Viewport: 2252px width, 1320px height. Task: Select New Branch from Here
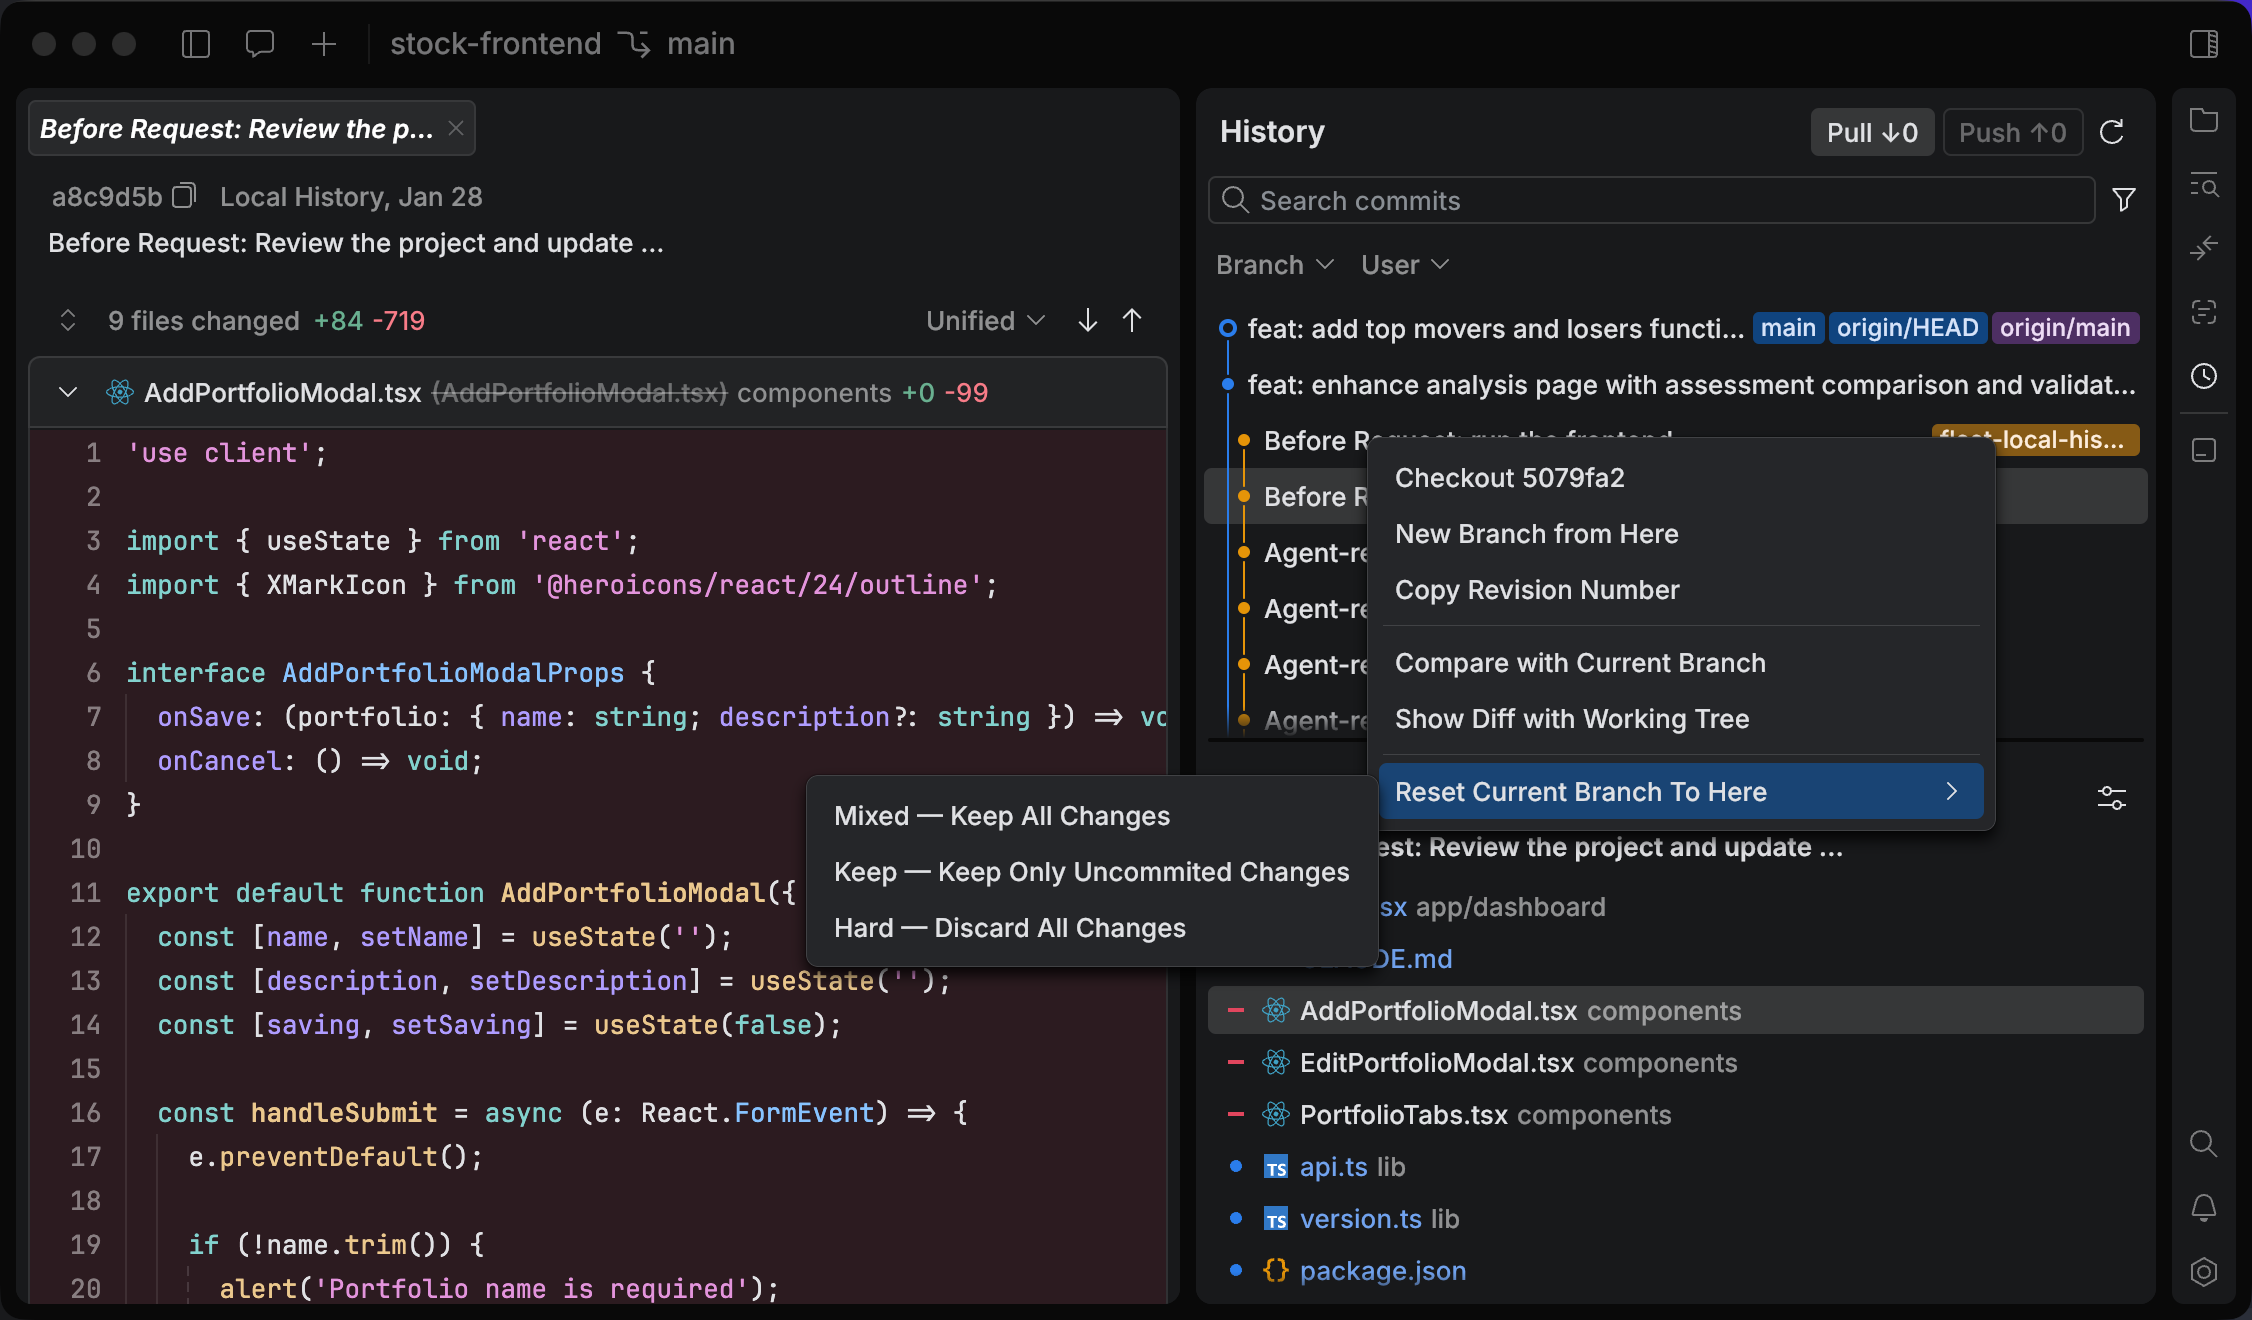(x=1536, y=534)
